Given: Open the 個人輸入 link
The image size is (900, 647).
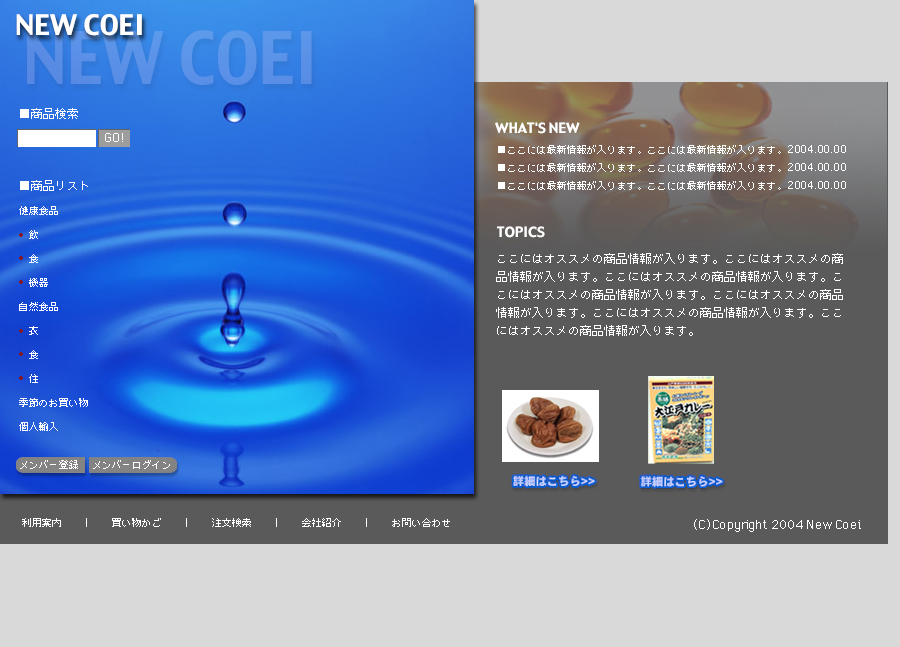Looking at the screenshot, I should pos(38,427).
